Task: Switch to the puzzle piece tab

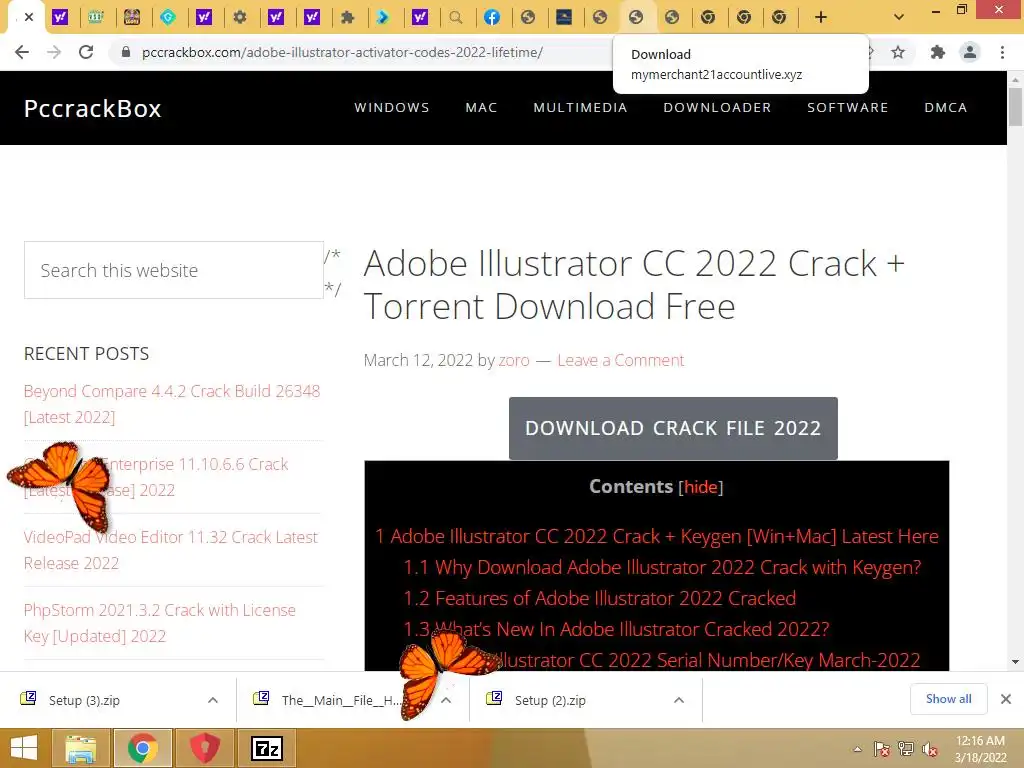Action: coord(347,17)
